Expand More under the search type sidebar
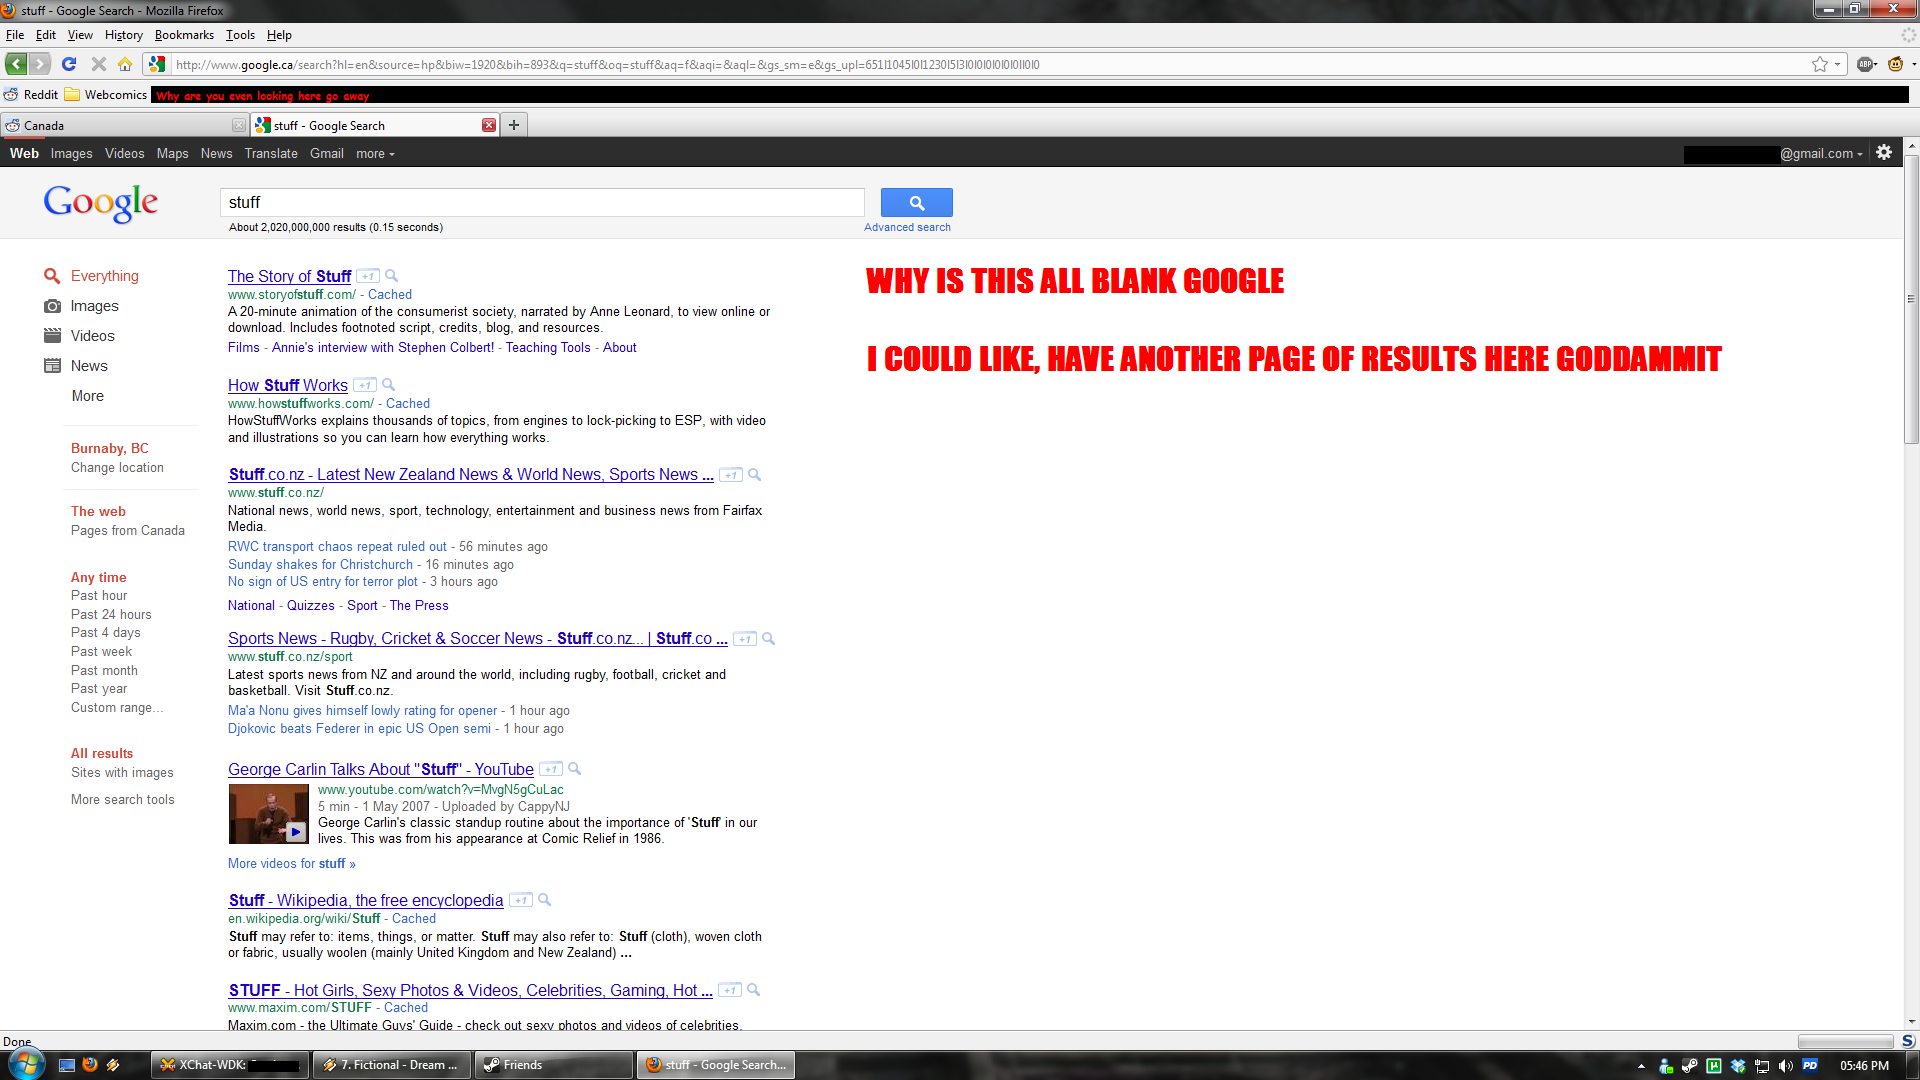This screenshot has height=1080, width=1920. (88, 396)
